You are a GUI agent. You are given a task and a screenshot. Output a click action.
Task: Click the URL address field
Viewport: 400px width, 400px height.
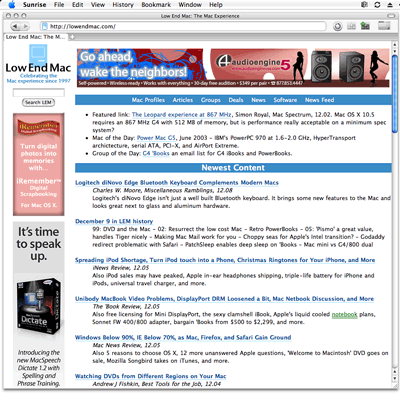point(183,26)
